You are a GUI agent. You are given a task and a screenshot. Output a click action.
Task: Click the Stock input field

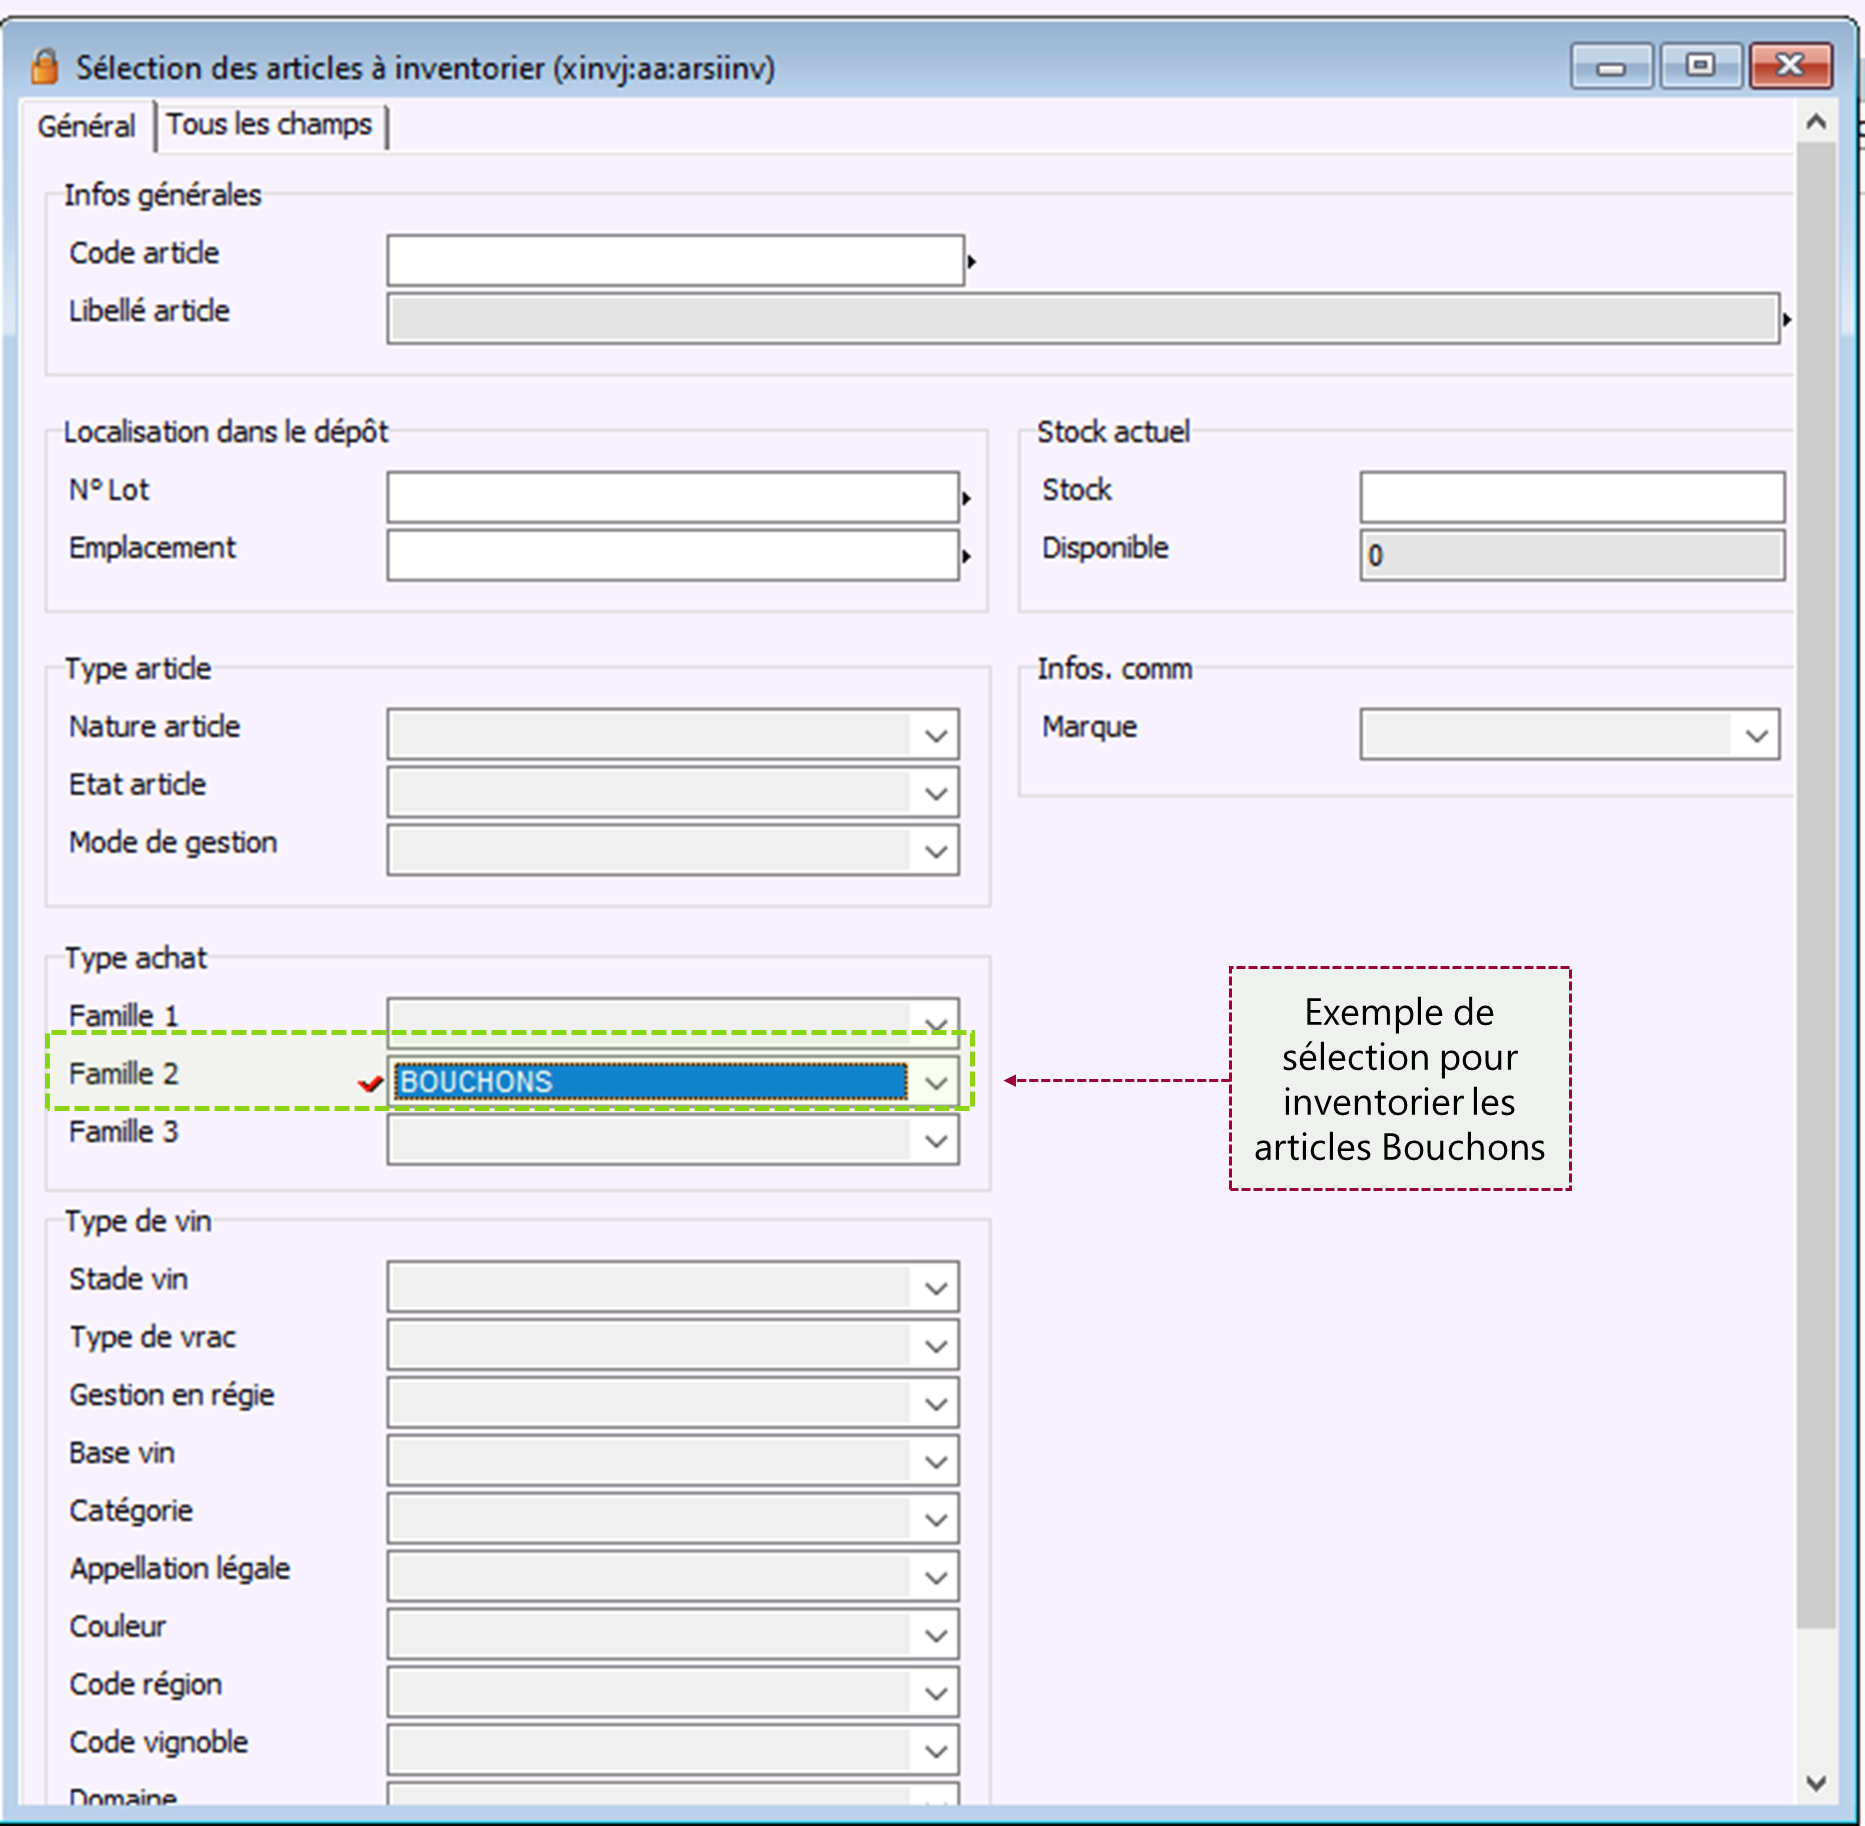pyautogui.click(x=1571, y=498)
